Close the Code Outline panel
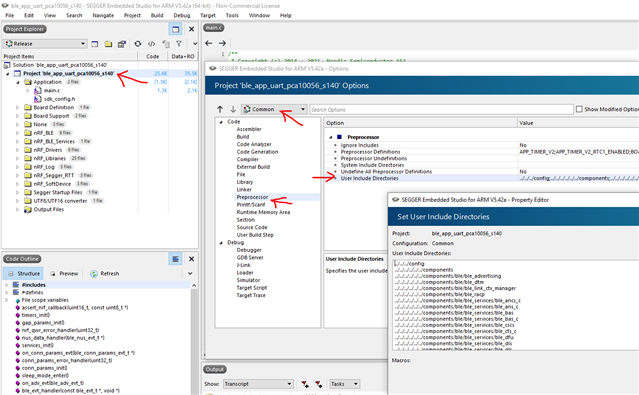This screenshot has height=395, width=639. [191, 259]
